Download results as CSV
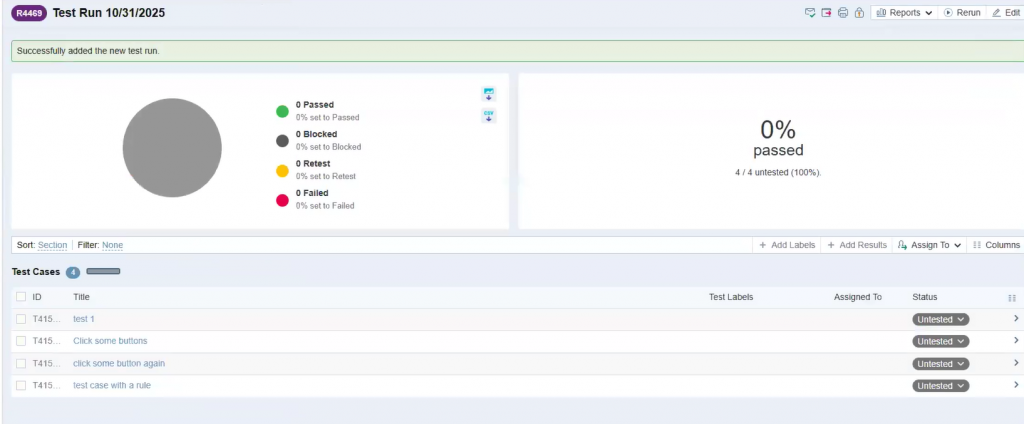 (x=489, y=116)
